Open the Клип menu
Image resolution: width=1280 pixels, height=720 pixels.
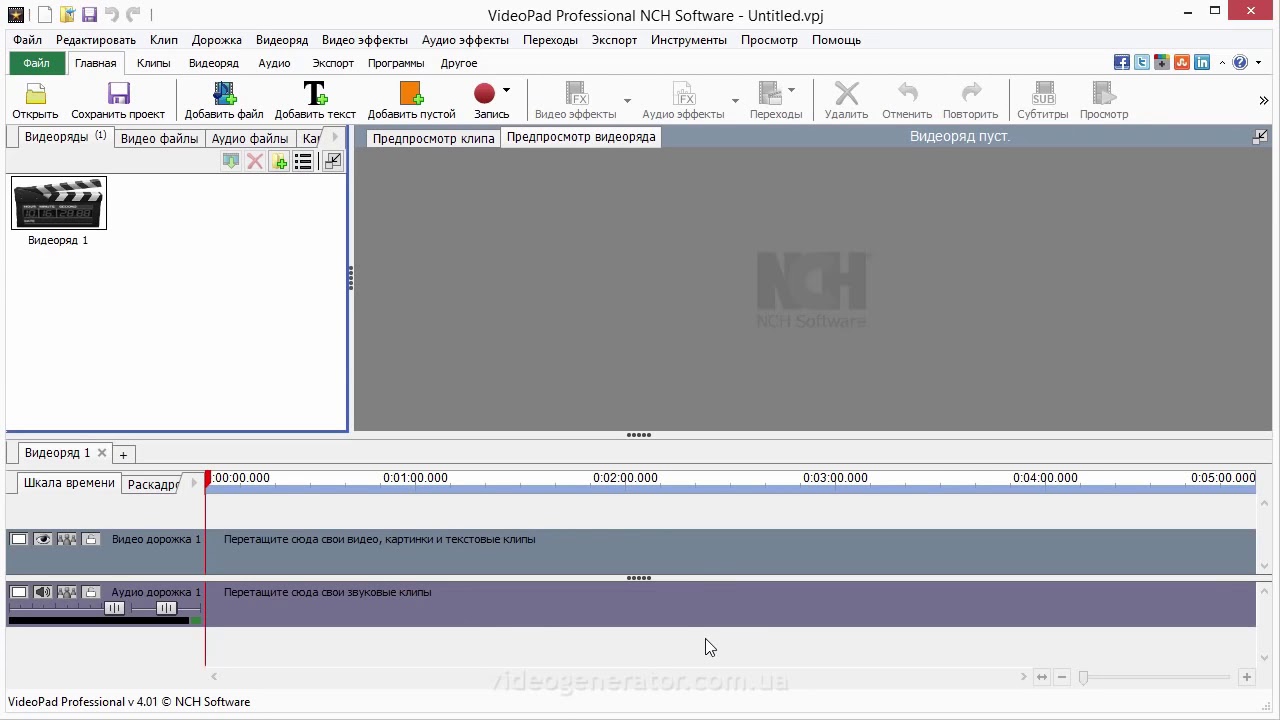(x=164, y=40)
